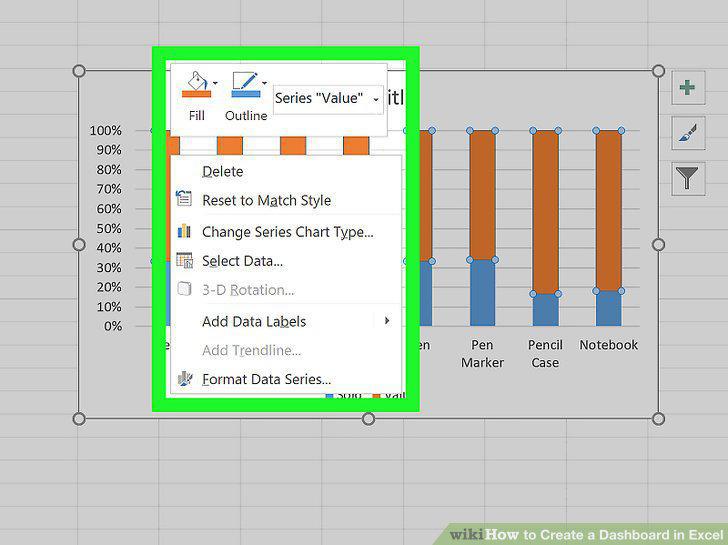
Task: Click the Reset to Match Style icon
Action: point(184,199)
